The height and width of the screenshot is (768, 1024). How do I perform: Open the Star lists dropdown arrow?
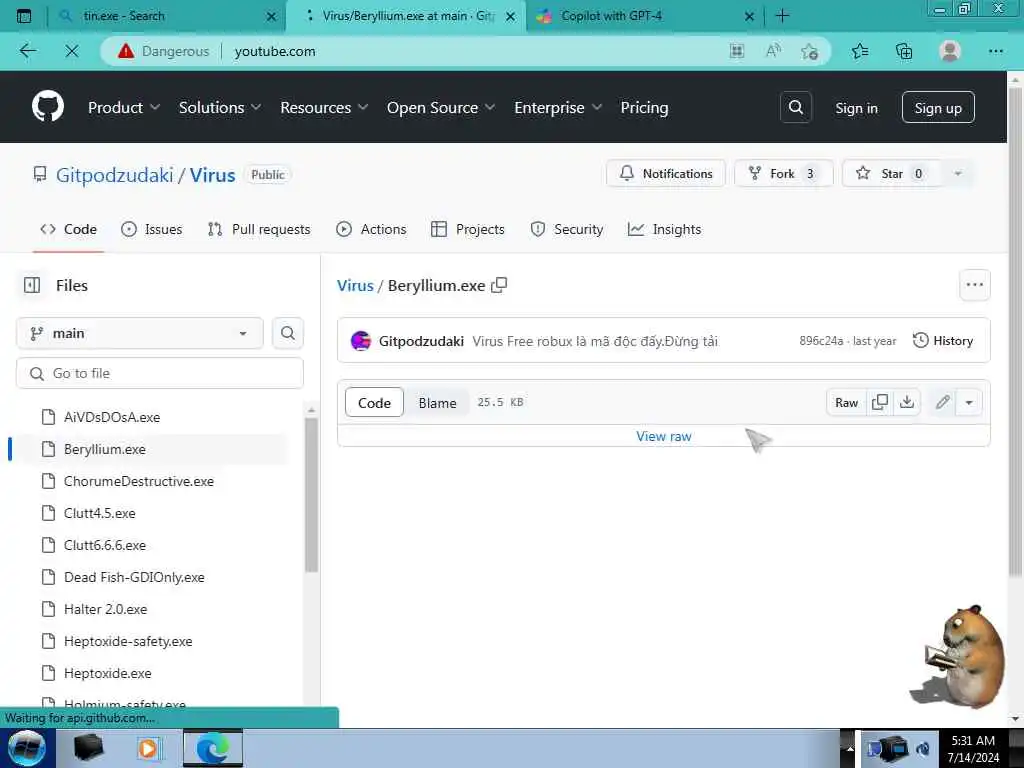[x=957, y=174]
